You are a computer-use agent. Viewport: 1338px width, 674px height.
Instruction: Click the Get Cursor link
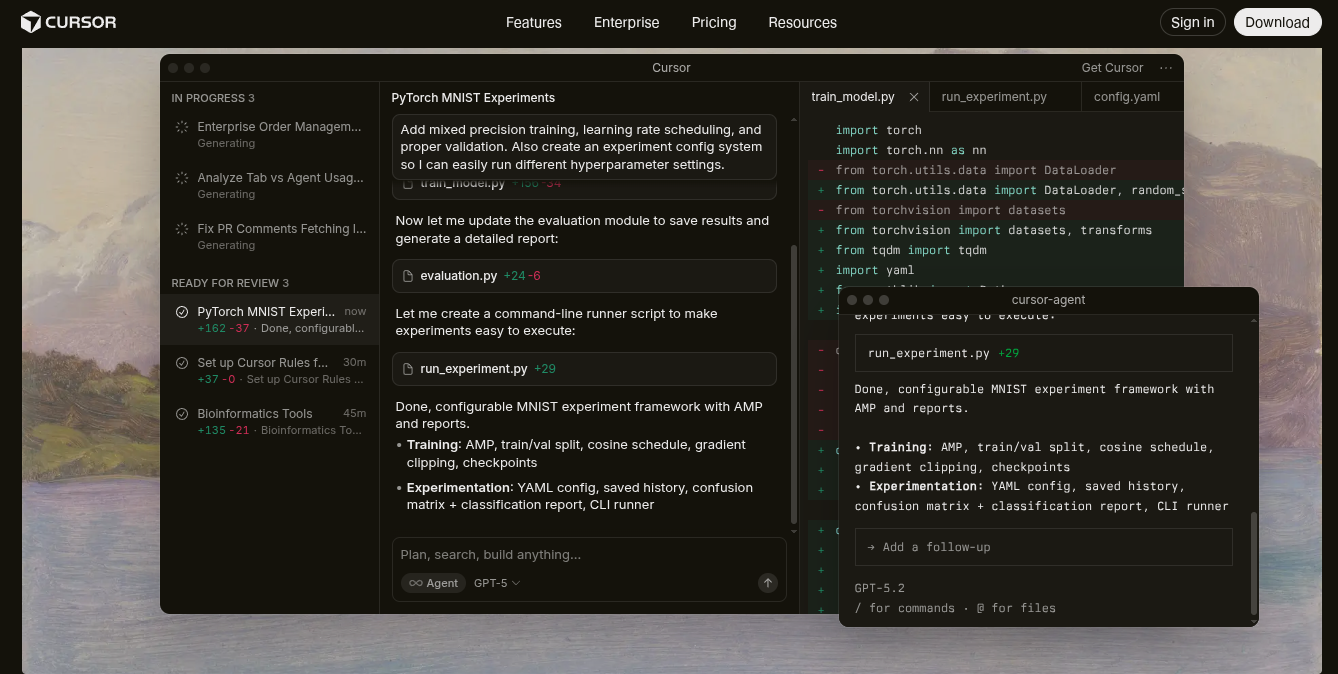(1112, 68)
